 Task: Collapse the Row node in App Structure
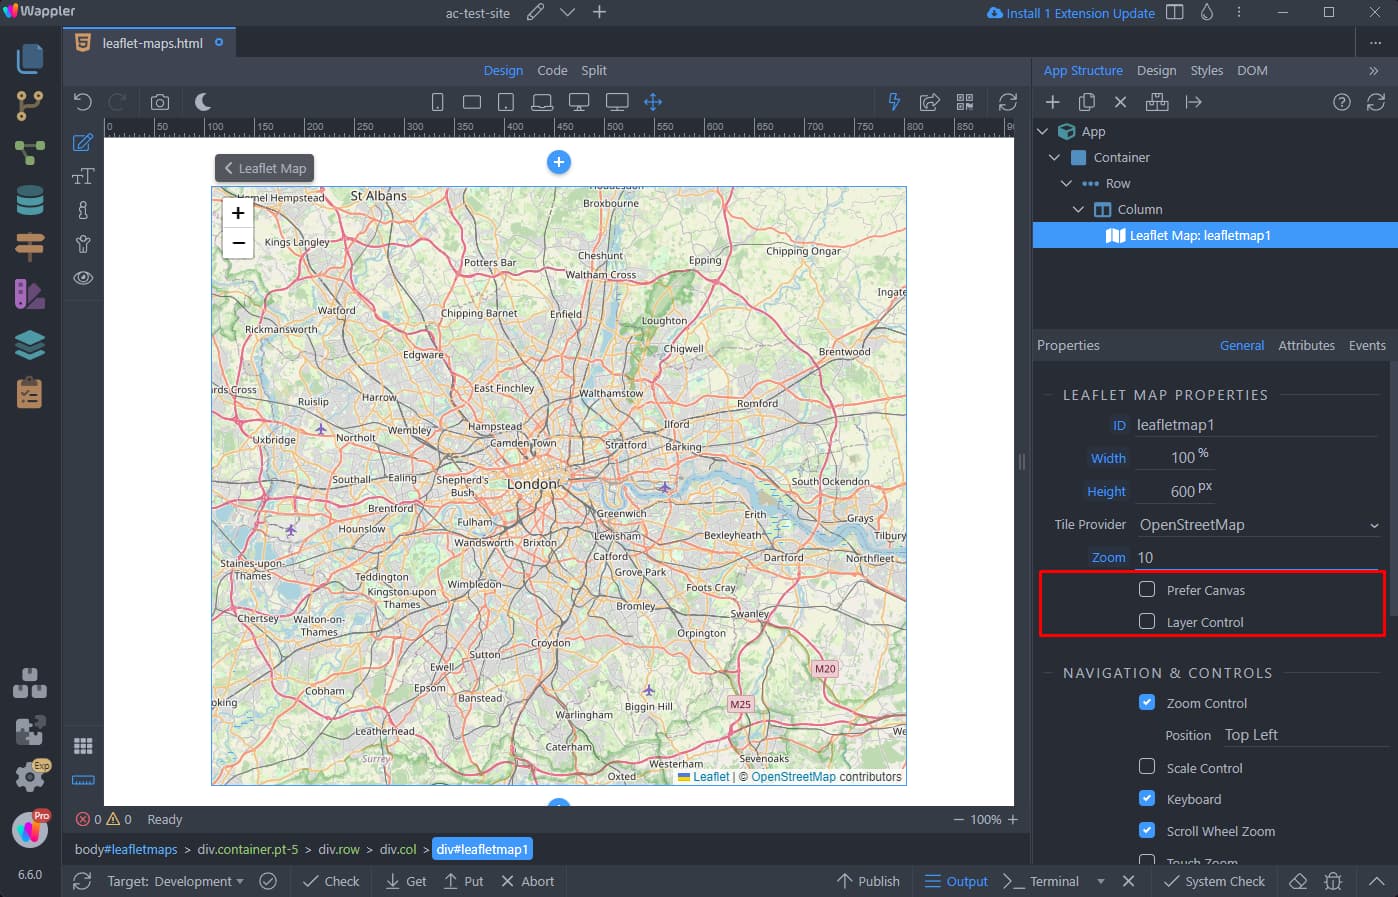click(x=1065, y=183)
